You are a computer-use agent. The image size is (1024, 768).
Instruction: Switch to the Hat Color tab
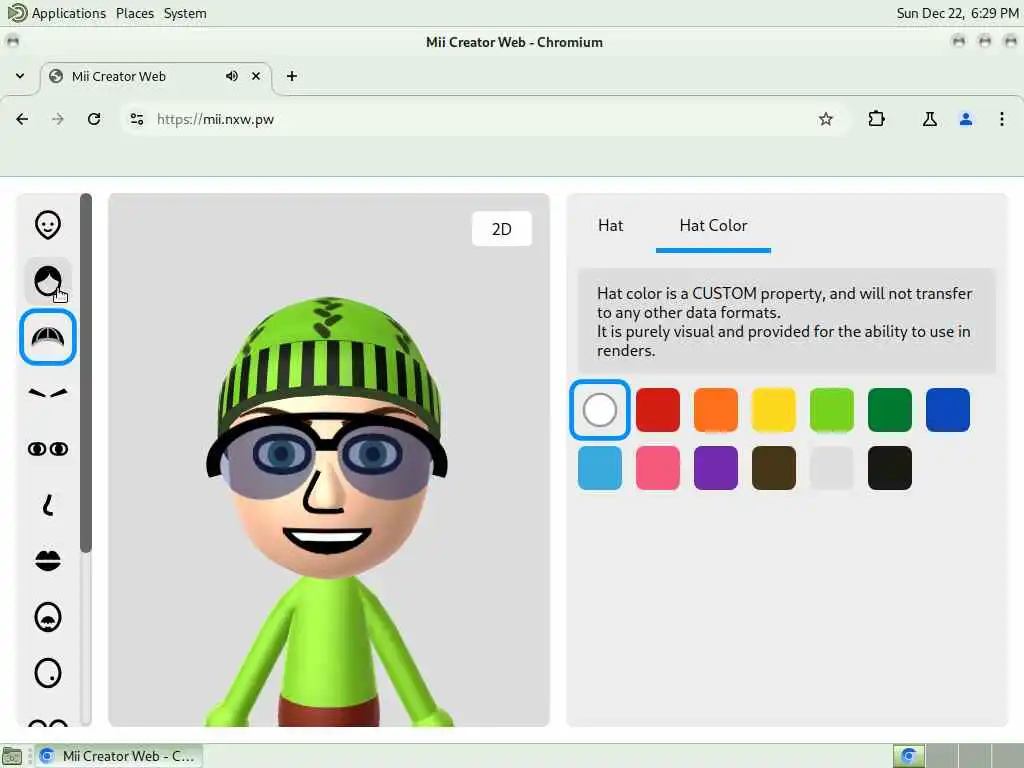[x=713, y=226]
